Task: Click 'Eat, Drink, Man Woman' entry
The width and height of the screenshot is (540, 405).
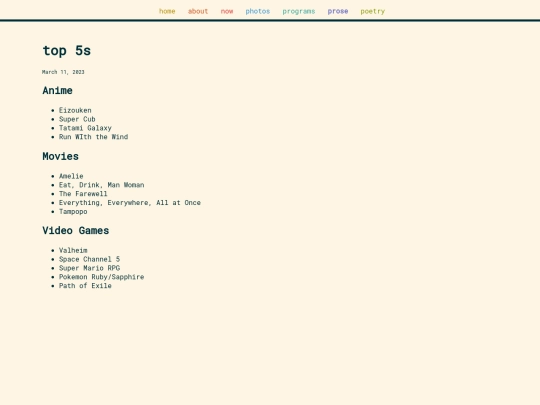Action: [102, 185]
